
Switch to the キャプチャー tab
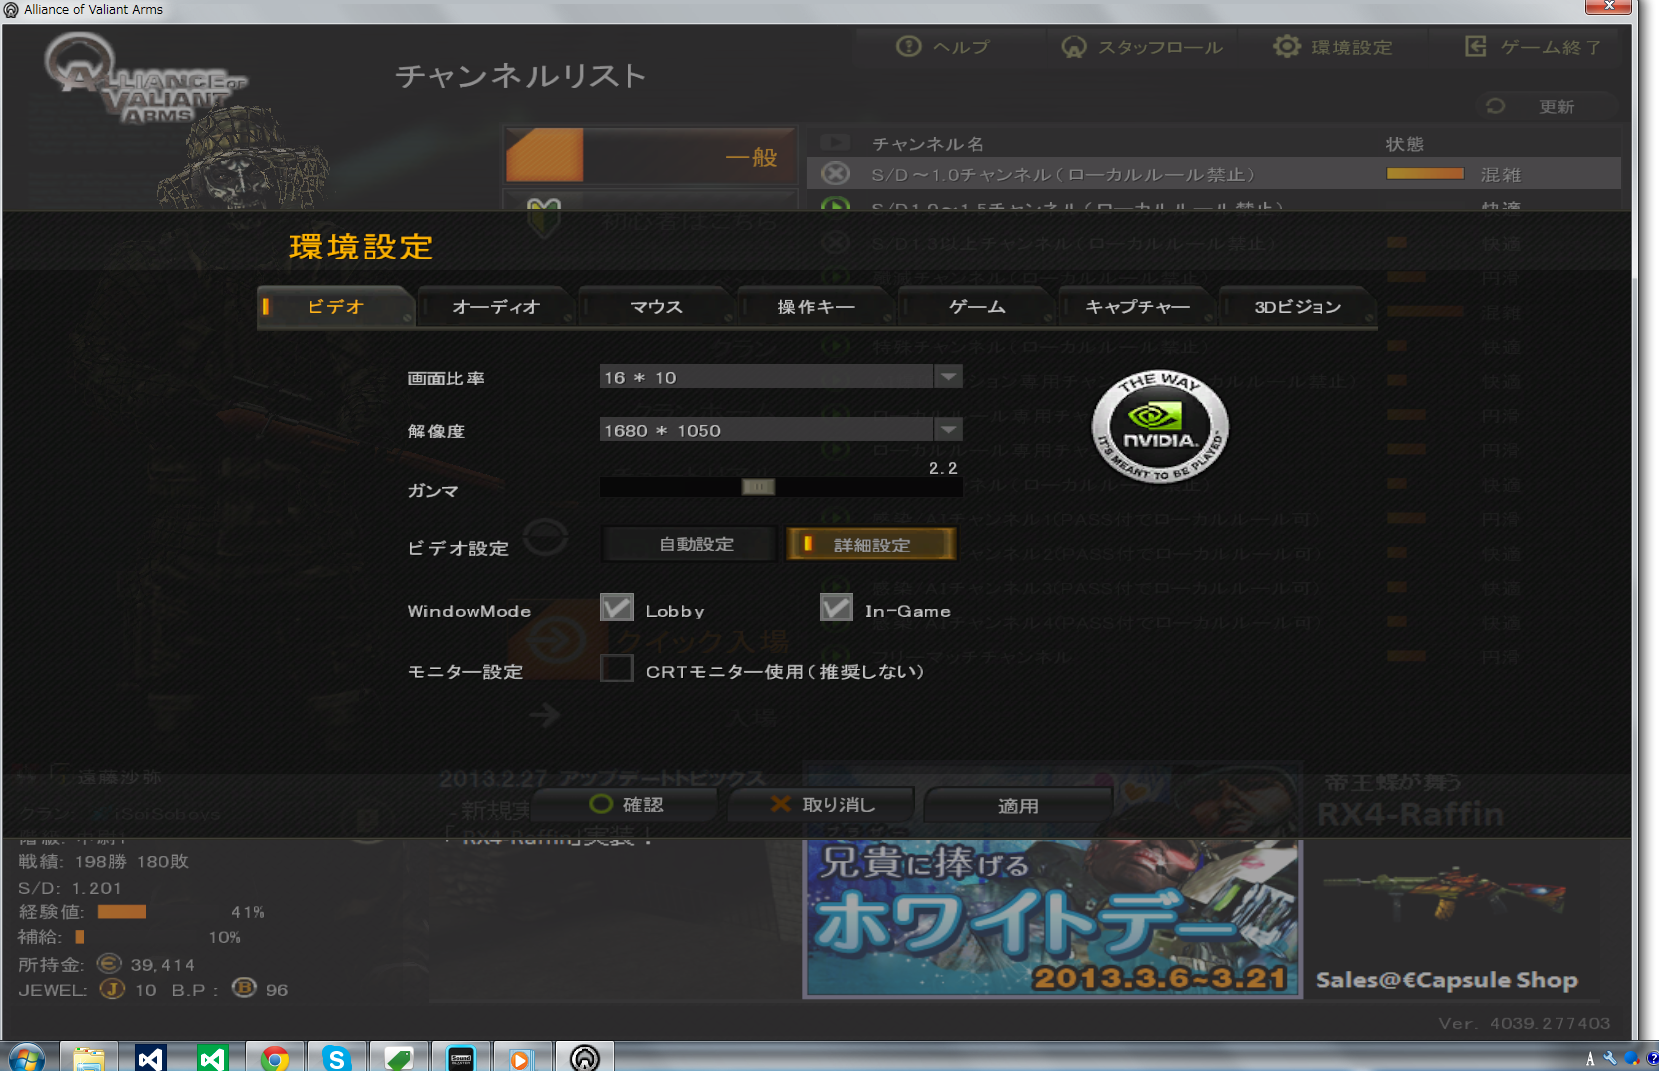pyautogui.click(x=1137, y=307)
